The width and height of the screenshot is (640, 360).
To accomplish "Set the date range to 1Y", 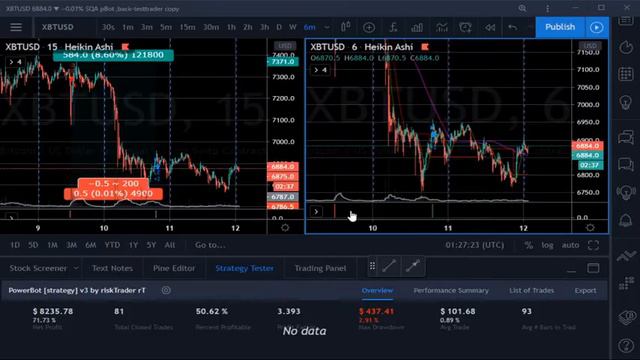I will click(x=133, y=245).
